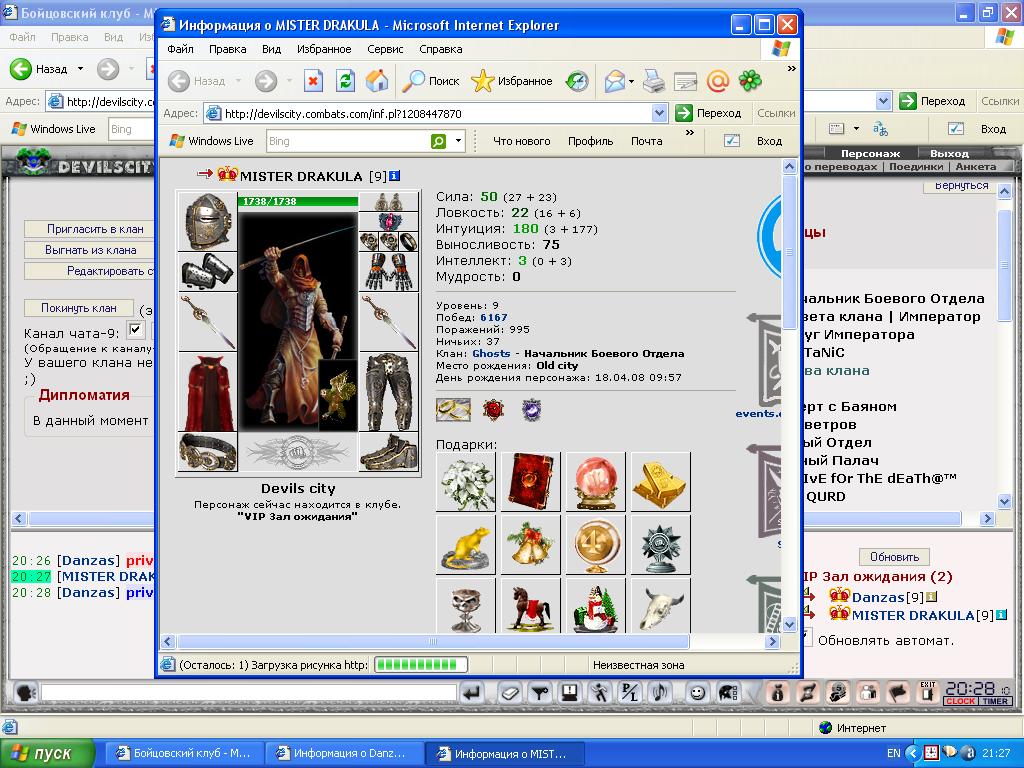Viewport: 1024px width, 768px height.
Task: Click the gold bars gift
Action: pyautogui.click(x=660, y=482)
